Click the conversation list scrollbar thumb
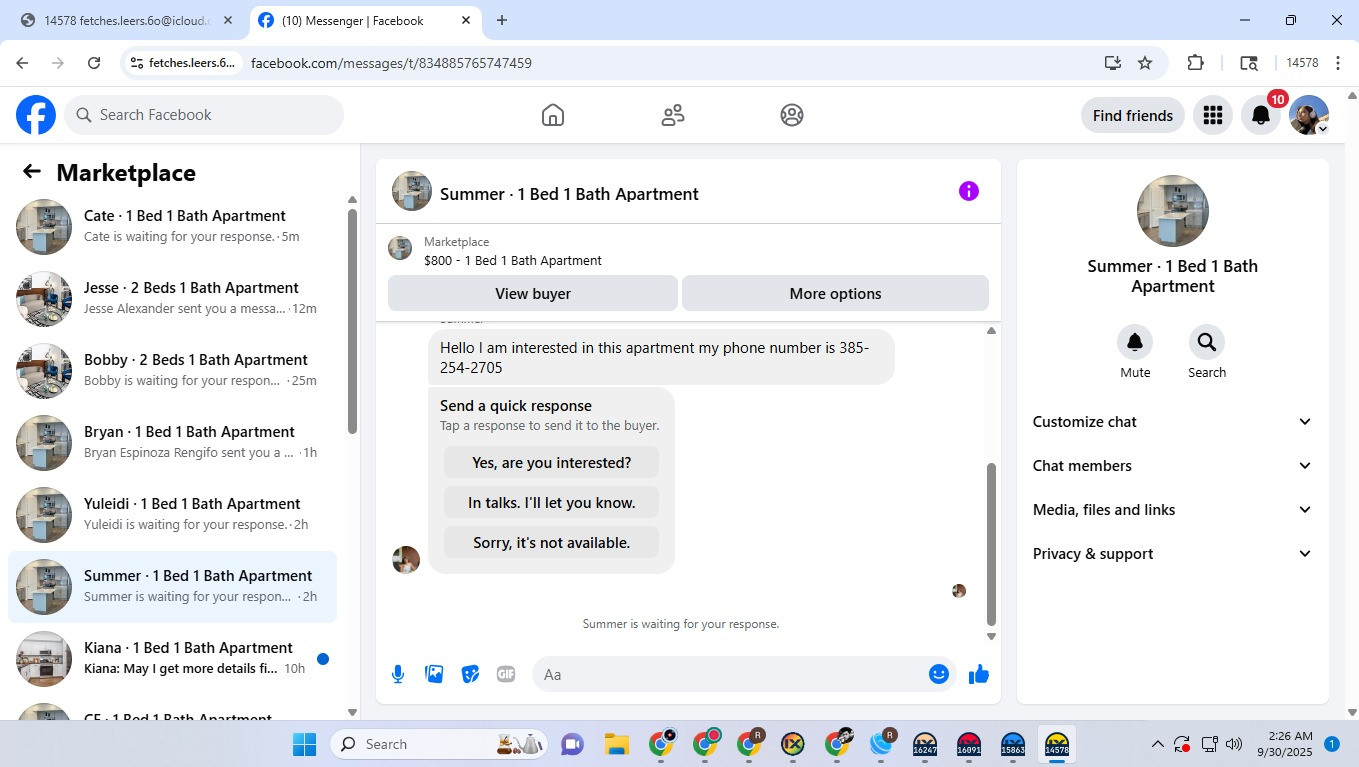The height and width of the screenshot is (767, 1359). coord(352,321)
